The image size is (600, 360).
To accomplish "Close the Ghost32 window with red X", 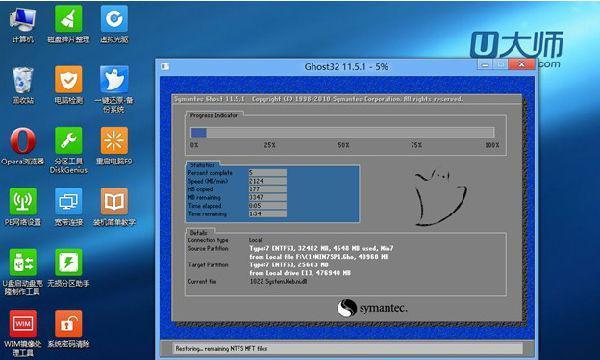I will pyautogui.click(x=521, y=65).
